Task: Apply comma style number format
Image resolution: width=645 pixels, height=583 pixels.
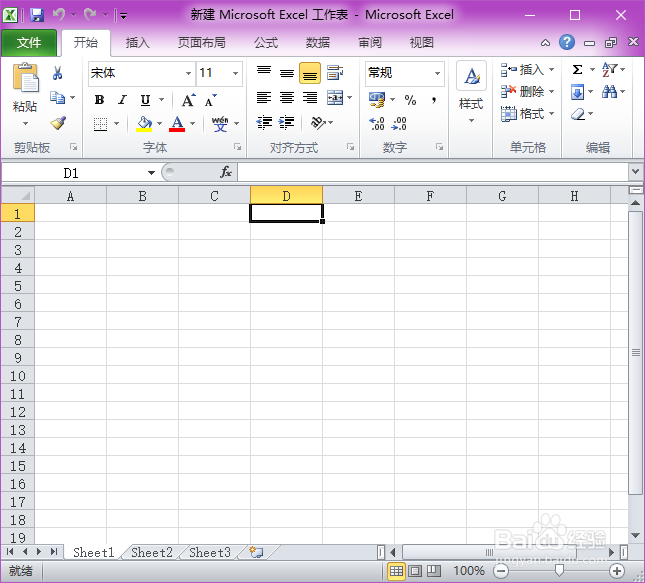Action: coord(434,100)
